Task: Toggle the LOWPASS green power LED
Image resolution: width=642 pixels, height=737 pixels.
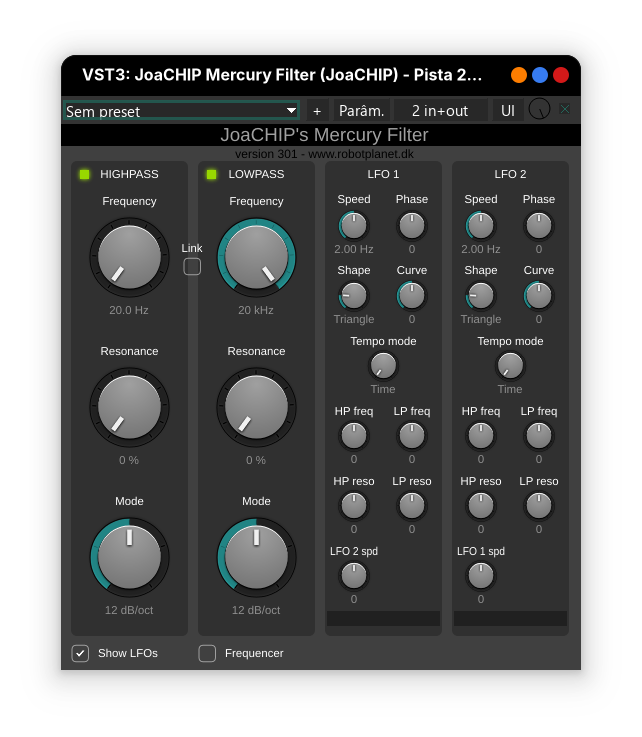Action: click(x=211, y=174)
